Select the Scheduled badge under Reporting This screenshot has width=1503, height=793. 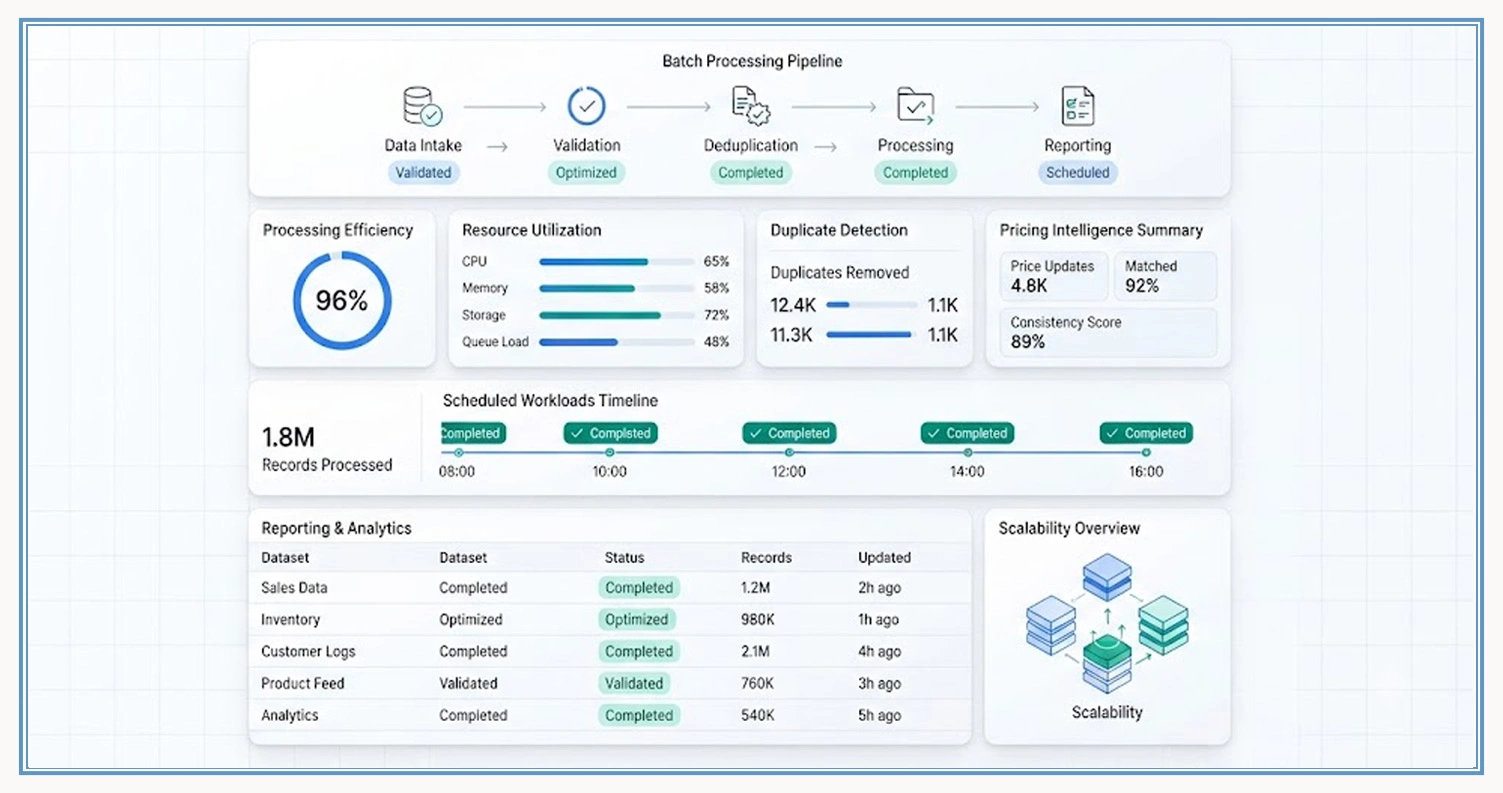(x=1077, y=172)
